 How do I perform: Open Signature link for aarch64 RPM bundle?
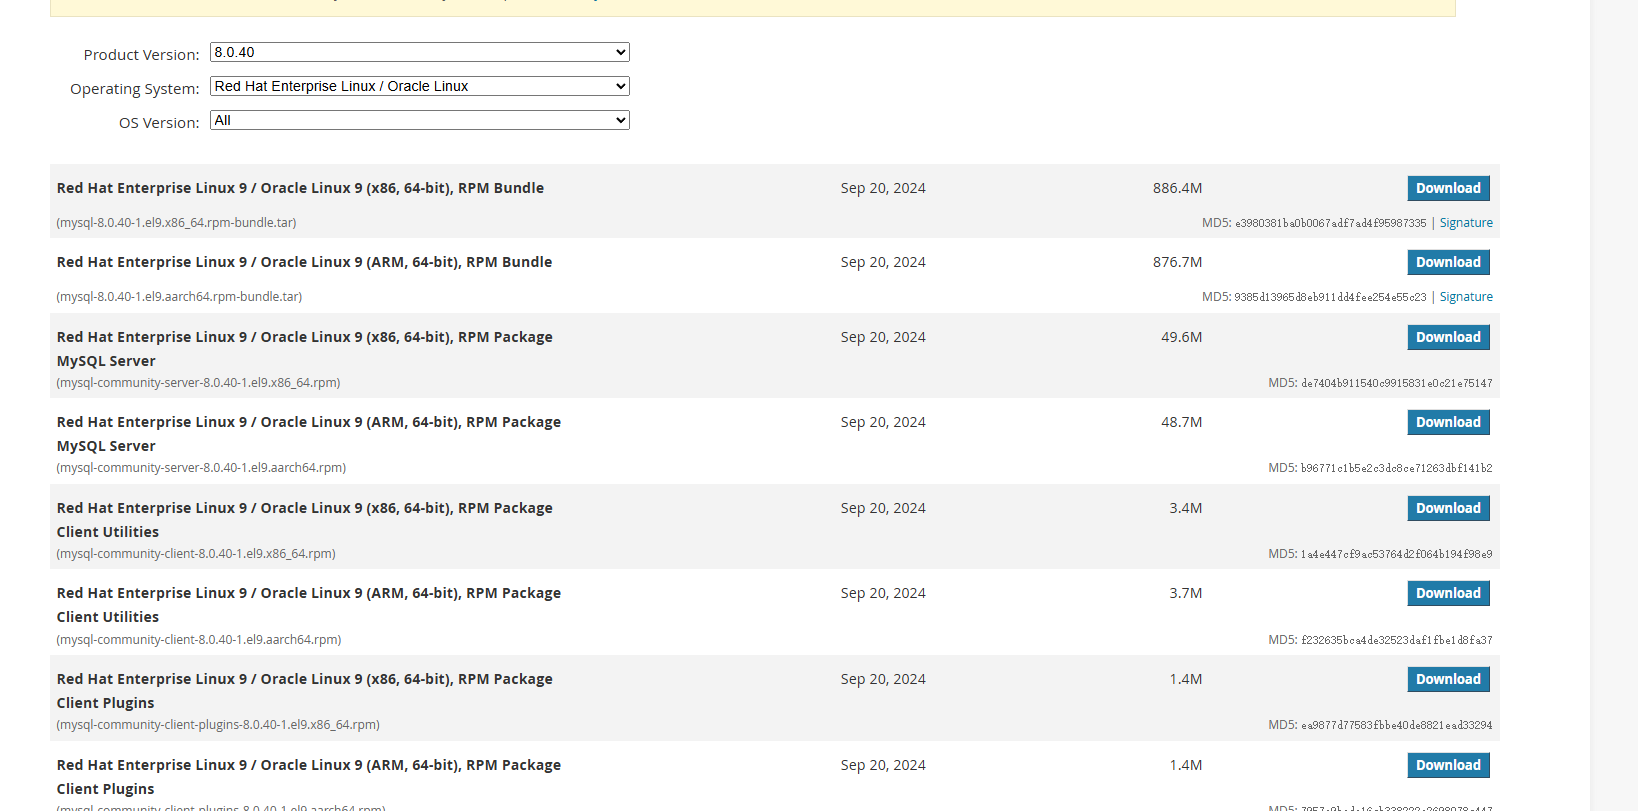1466,297
